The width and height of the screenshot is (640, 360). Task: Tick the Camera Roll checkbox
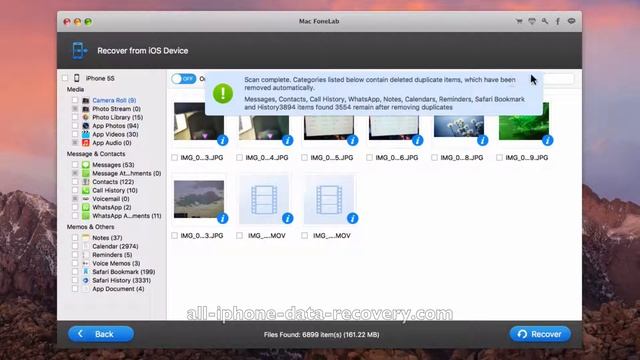[75, 100]
